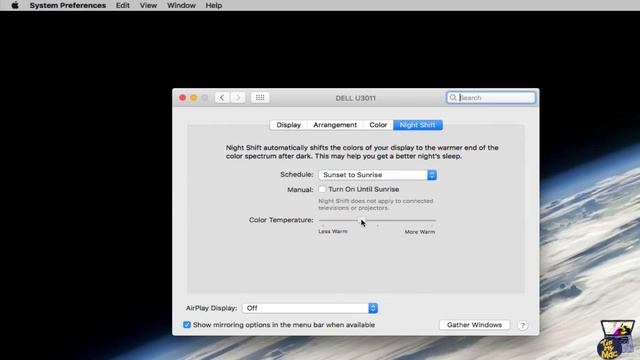
Task: Open the Help menu
Action: tap(213, 5)
